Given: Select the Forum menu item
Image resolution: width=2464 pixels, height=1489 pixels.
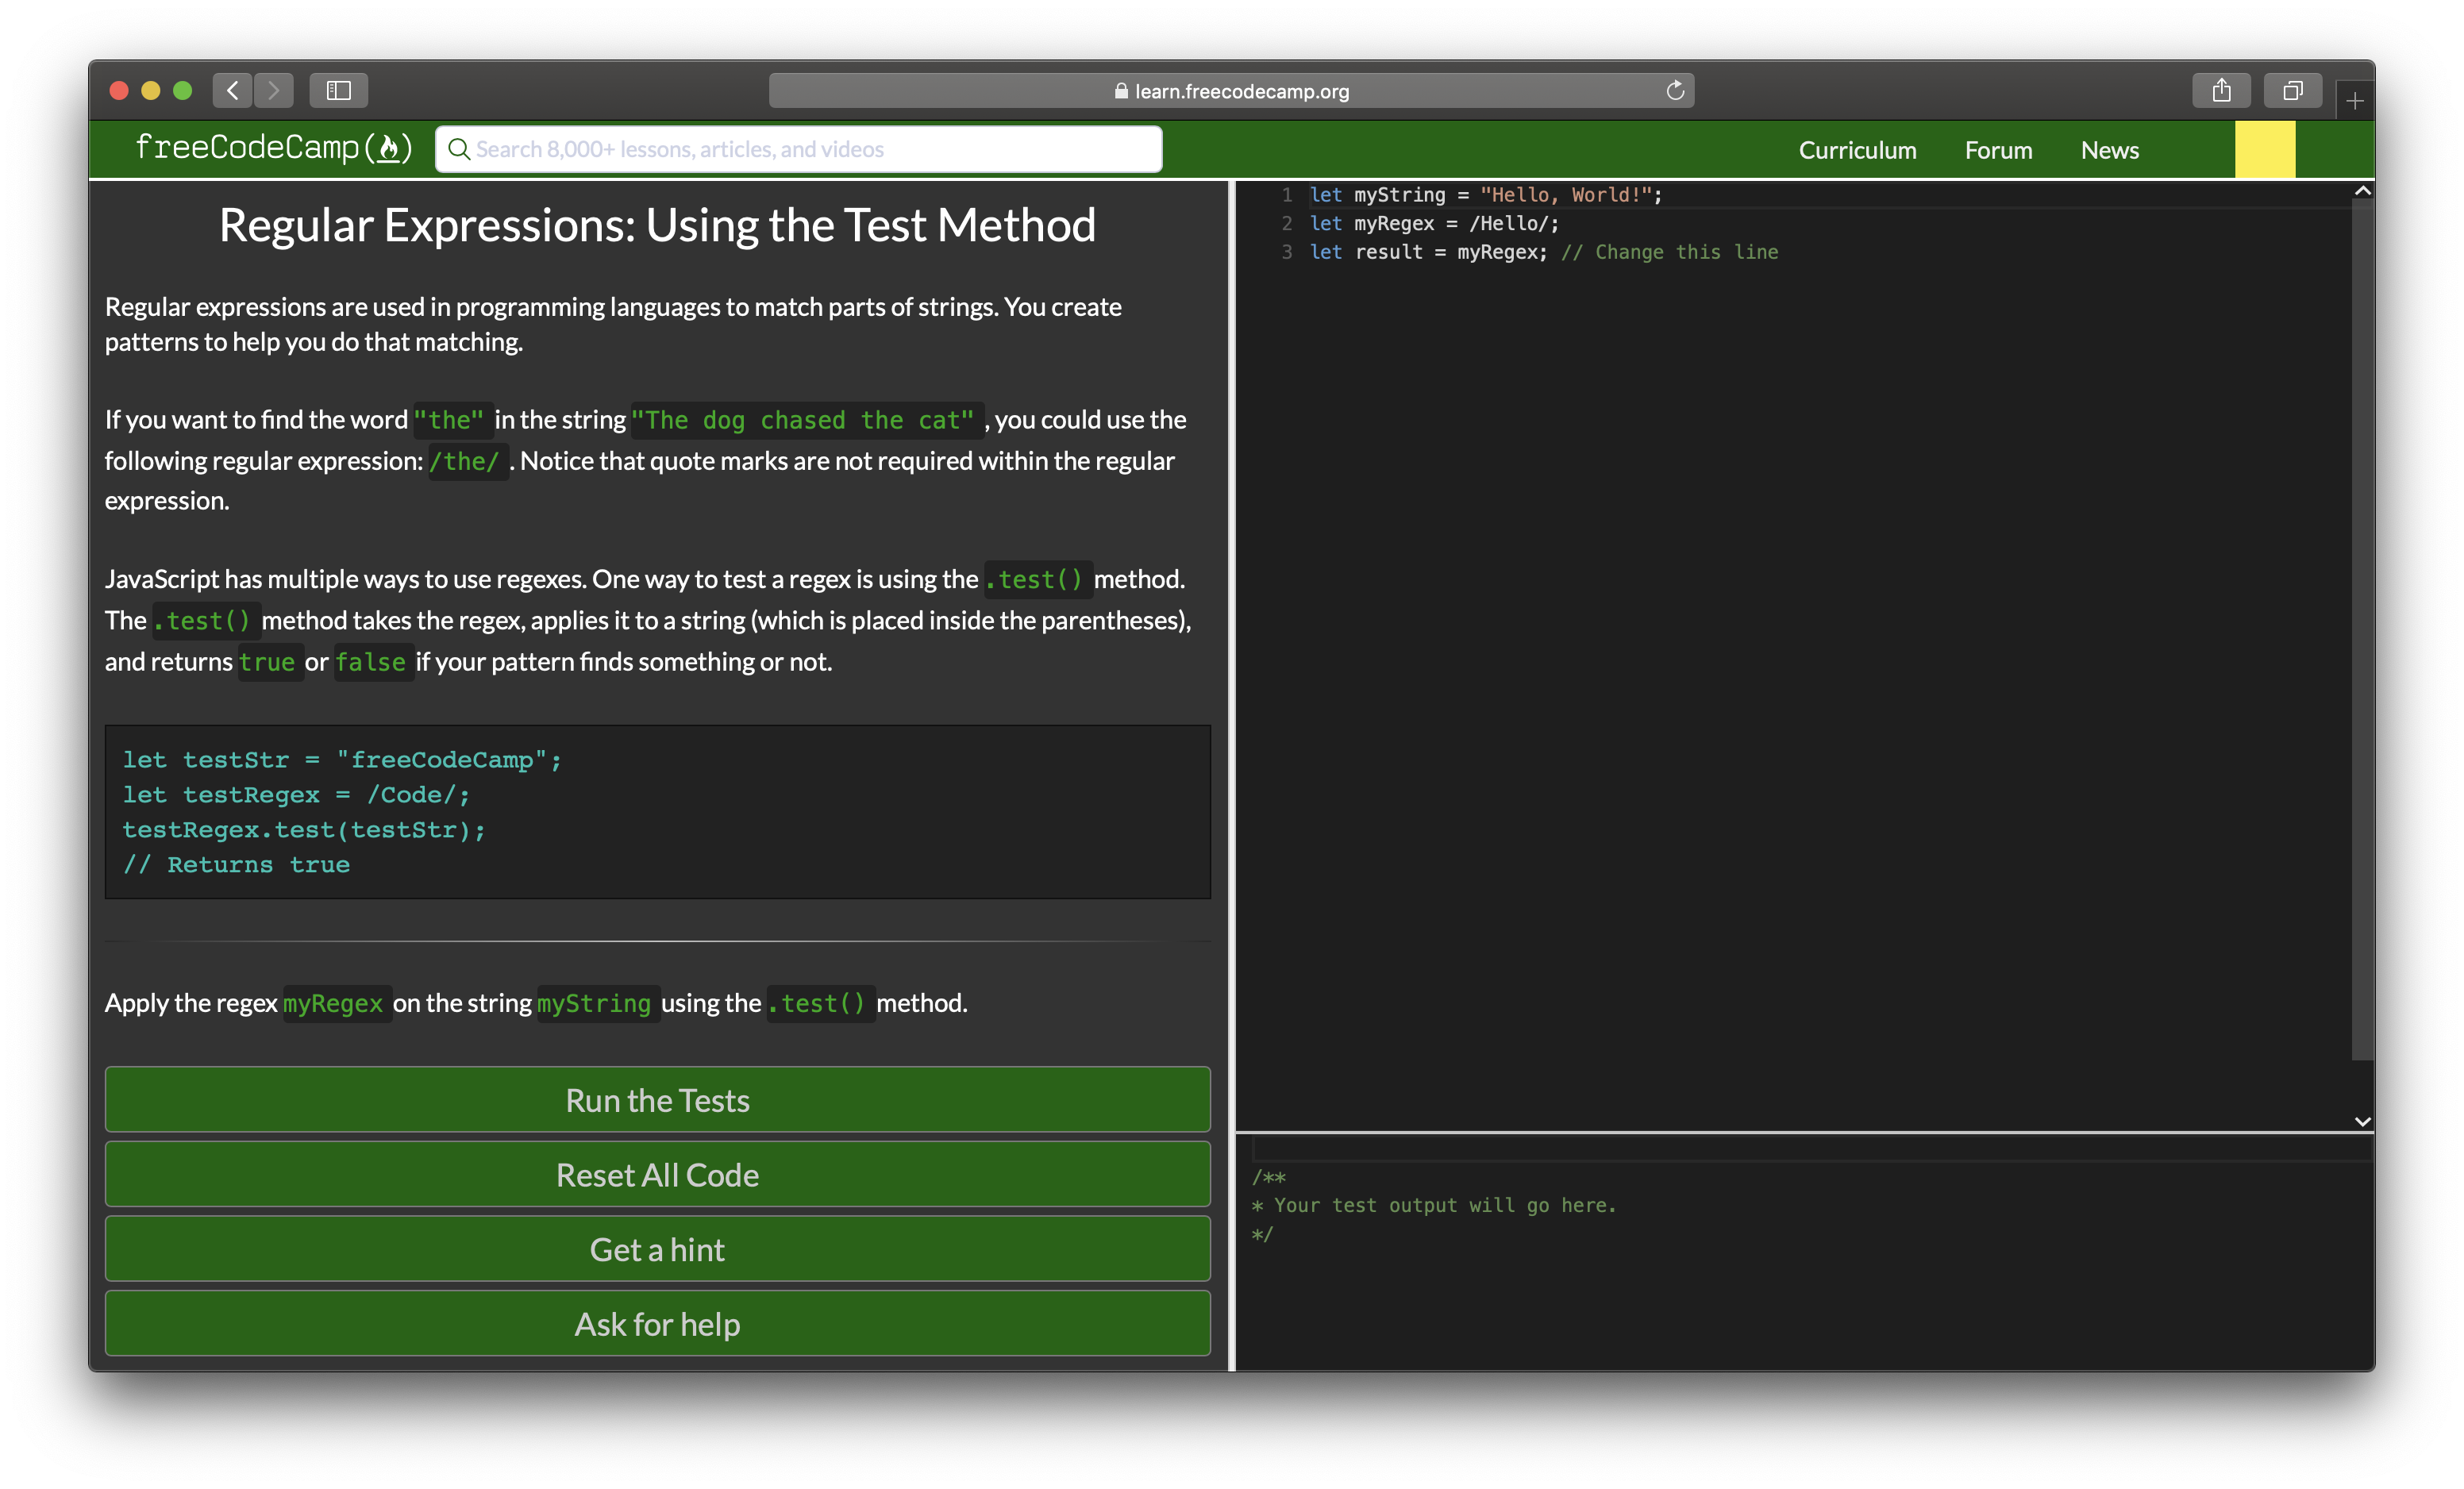Looking at the screenshot, I should [1997, 148].
